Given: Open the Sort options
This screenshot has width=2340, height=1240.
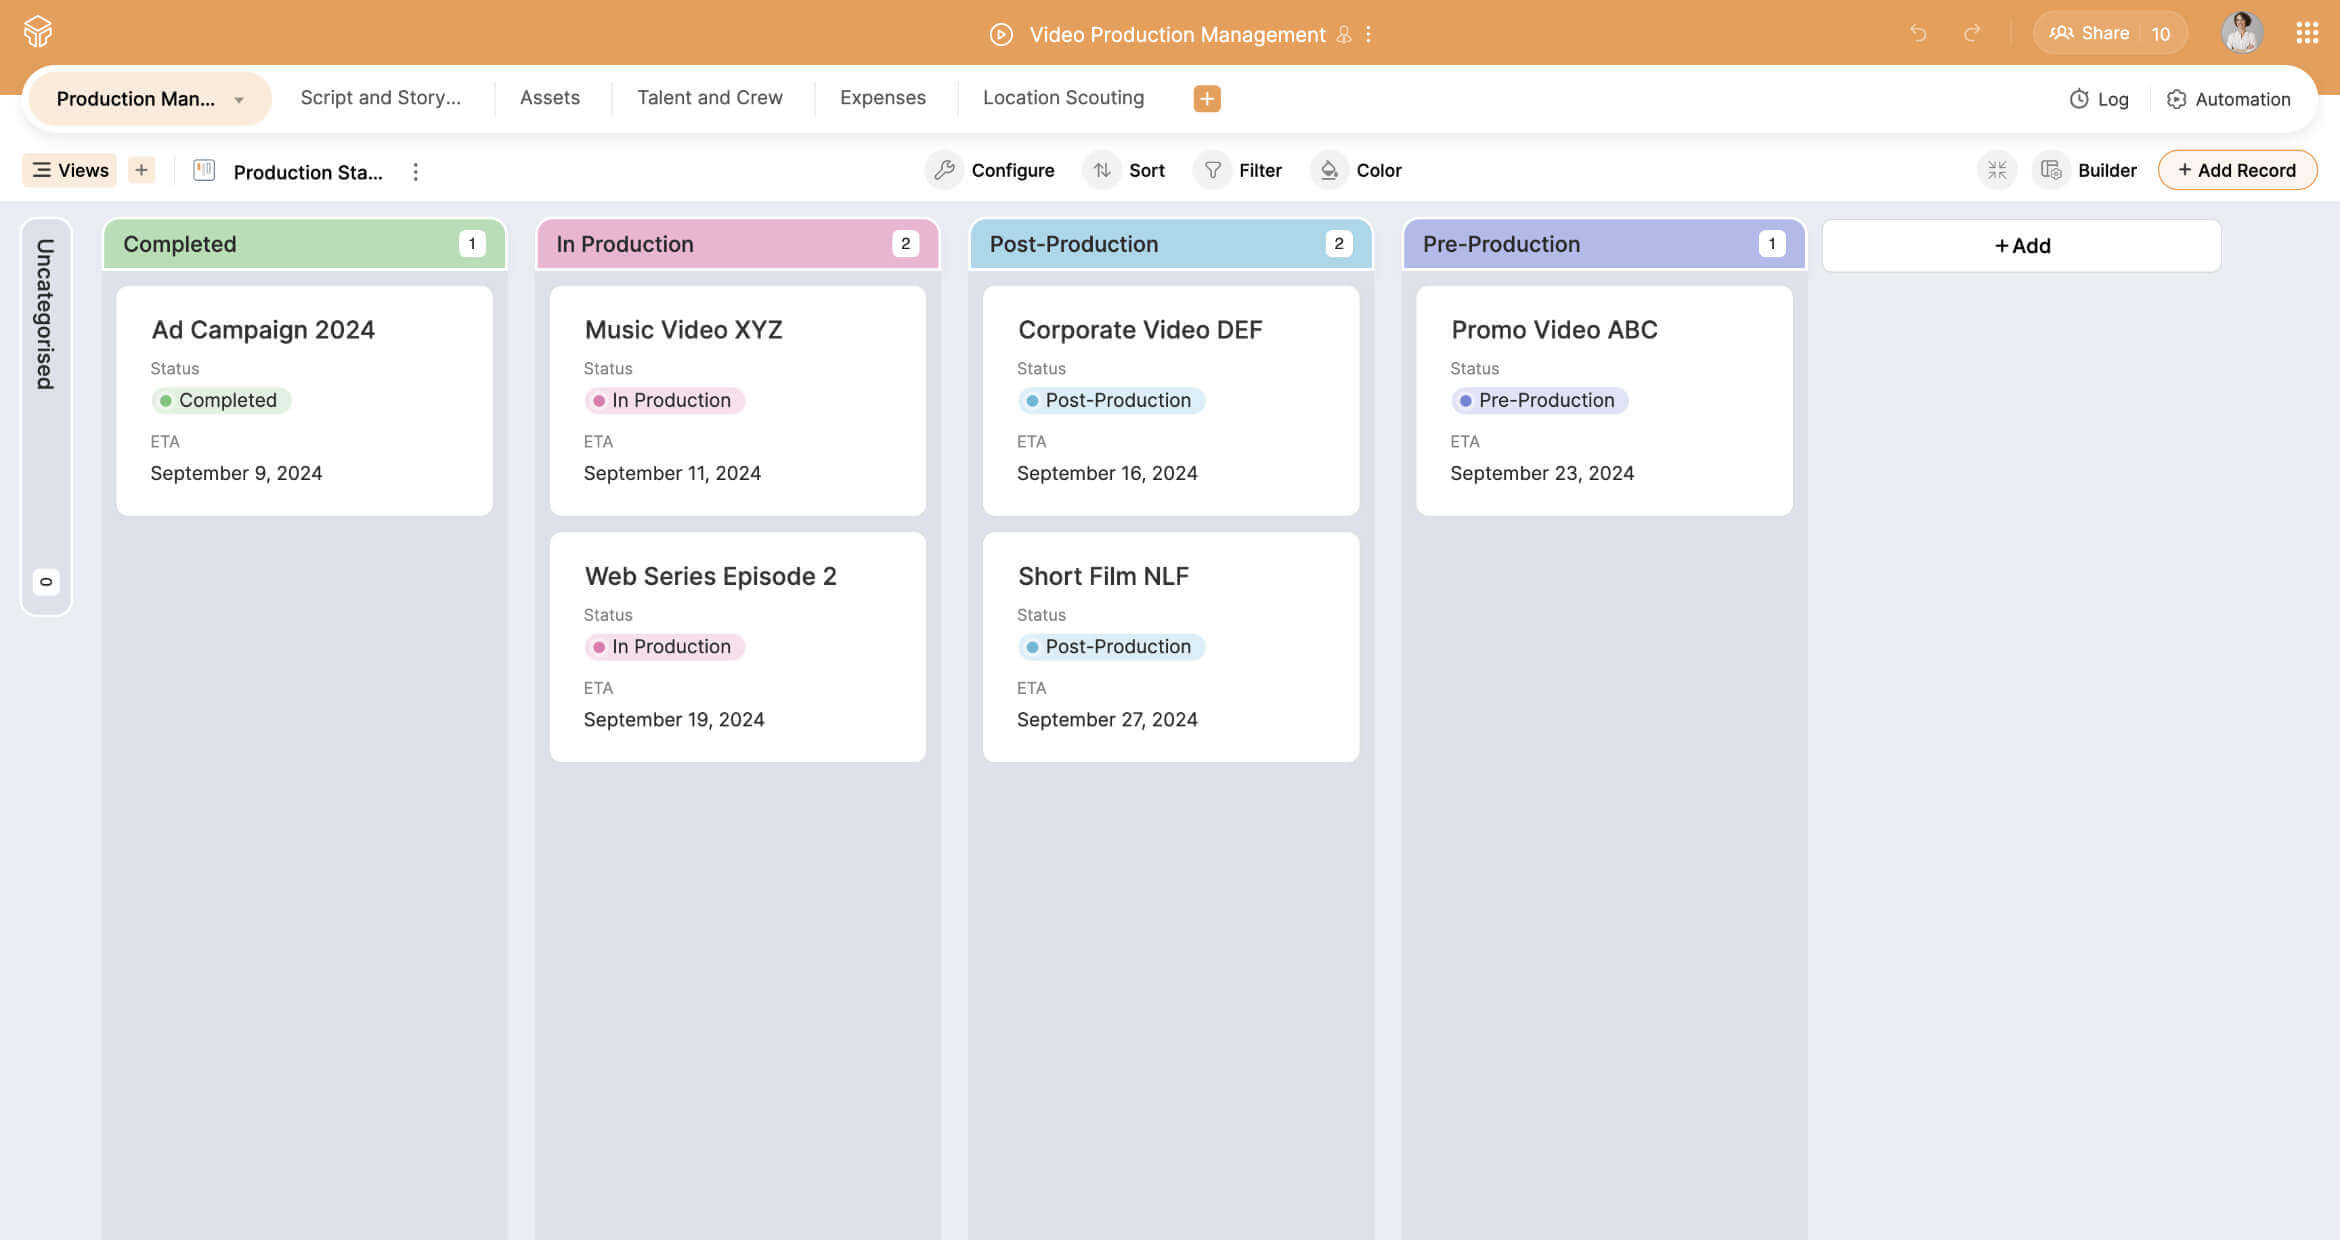Looking at the screenshot, I should 1125,170.
